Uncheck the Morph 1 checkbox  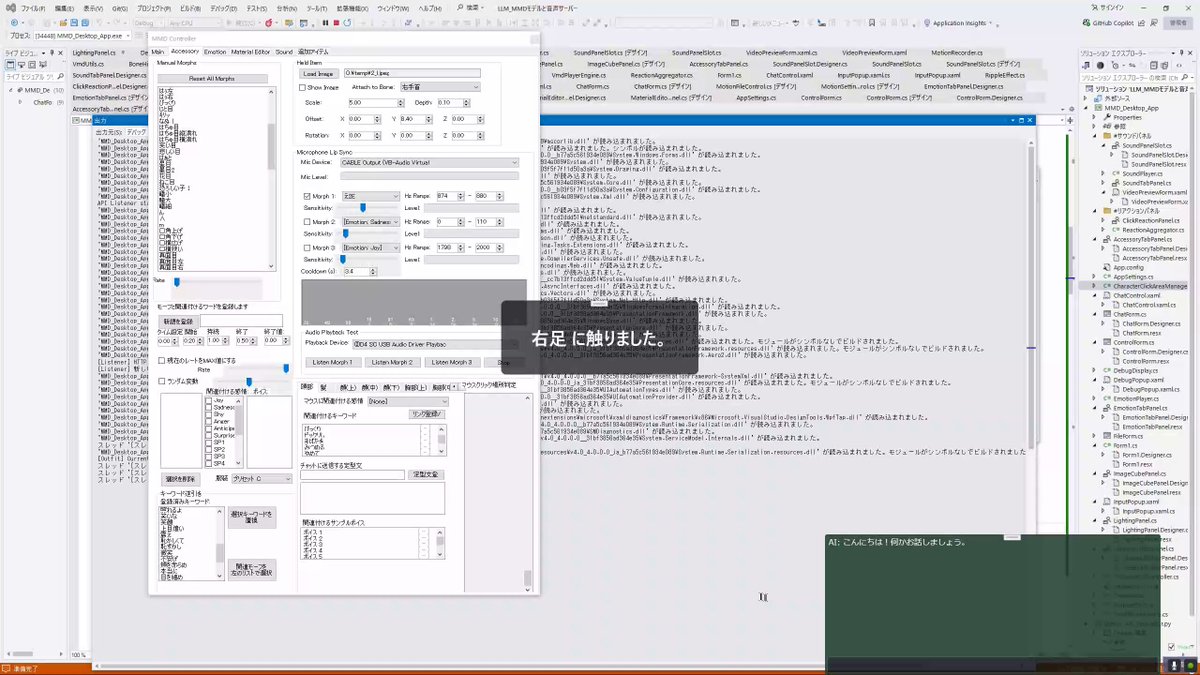[307, 196]
